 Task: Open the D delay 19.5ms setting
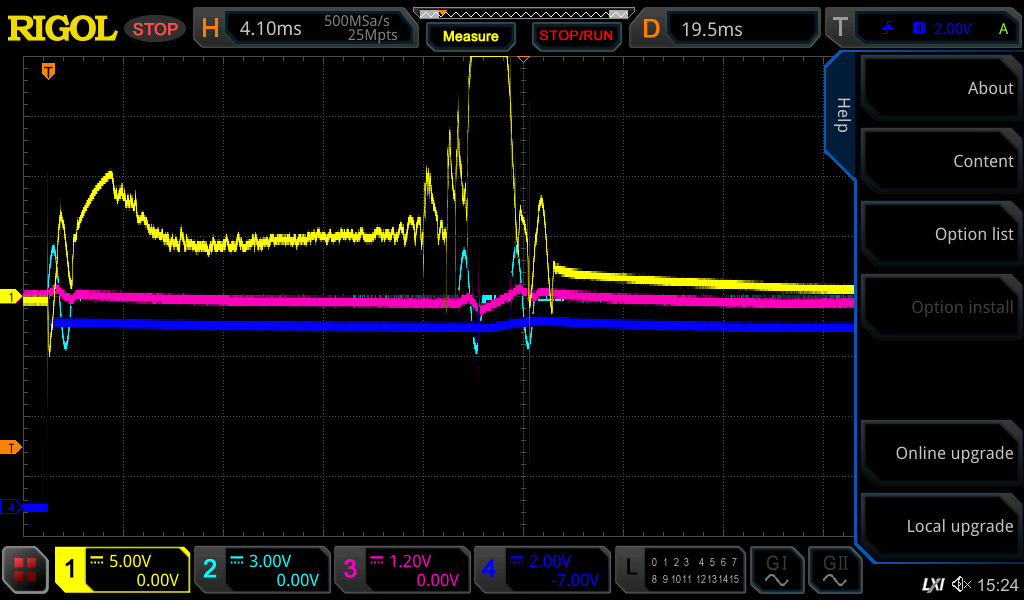click(727, 29)
